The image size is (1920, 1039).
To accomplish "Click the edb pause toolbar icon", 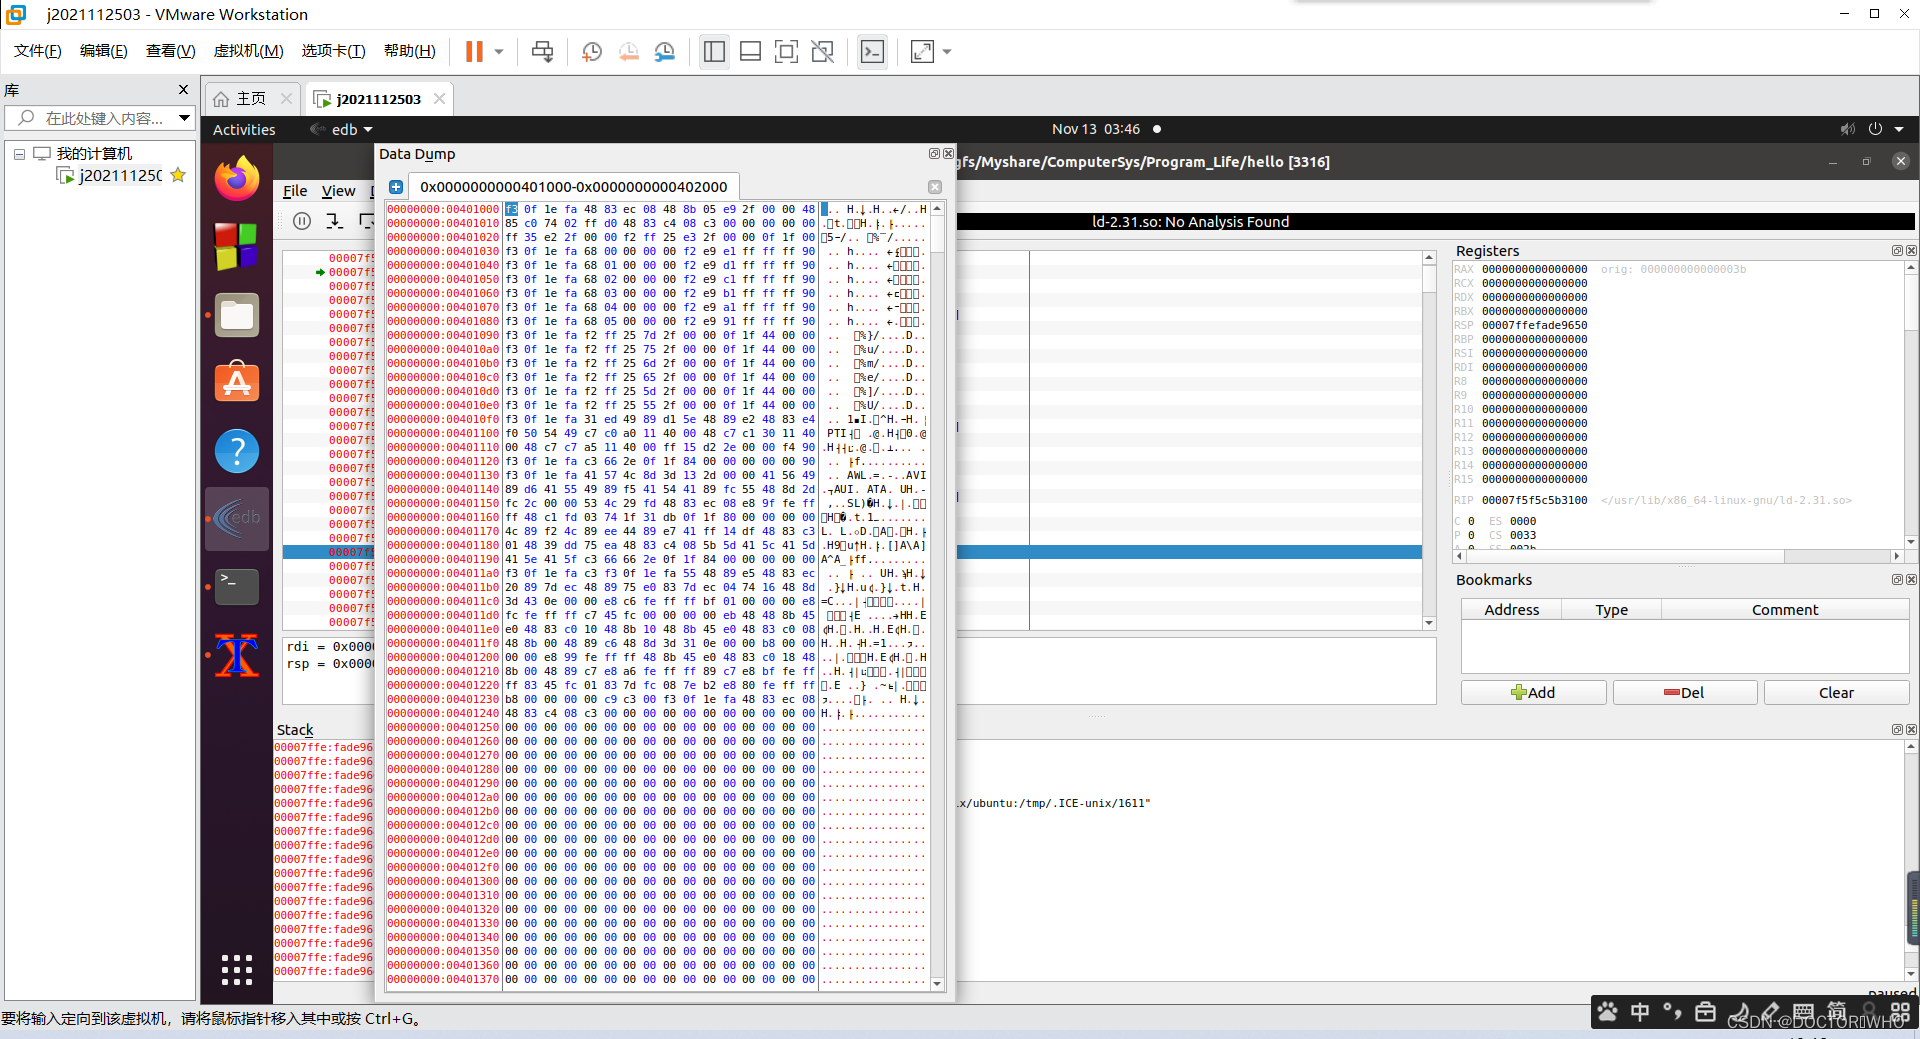I will pos(302,221).
